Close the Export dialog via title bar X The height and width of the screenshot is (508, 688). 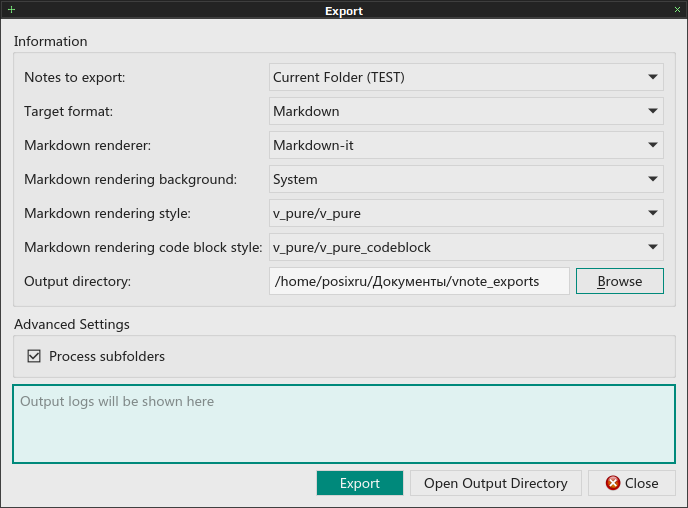(x=677, y=10)
